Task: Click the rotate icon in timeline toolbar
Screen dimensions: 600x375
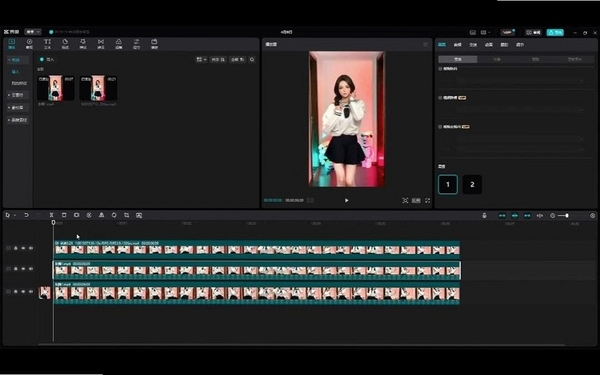Action: pos(114,215)
